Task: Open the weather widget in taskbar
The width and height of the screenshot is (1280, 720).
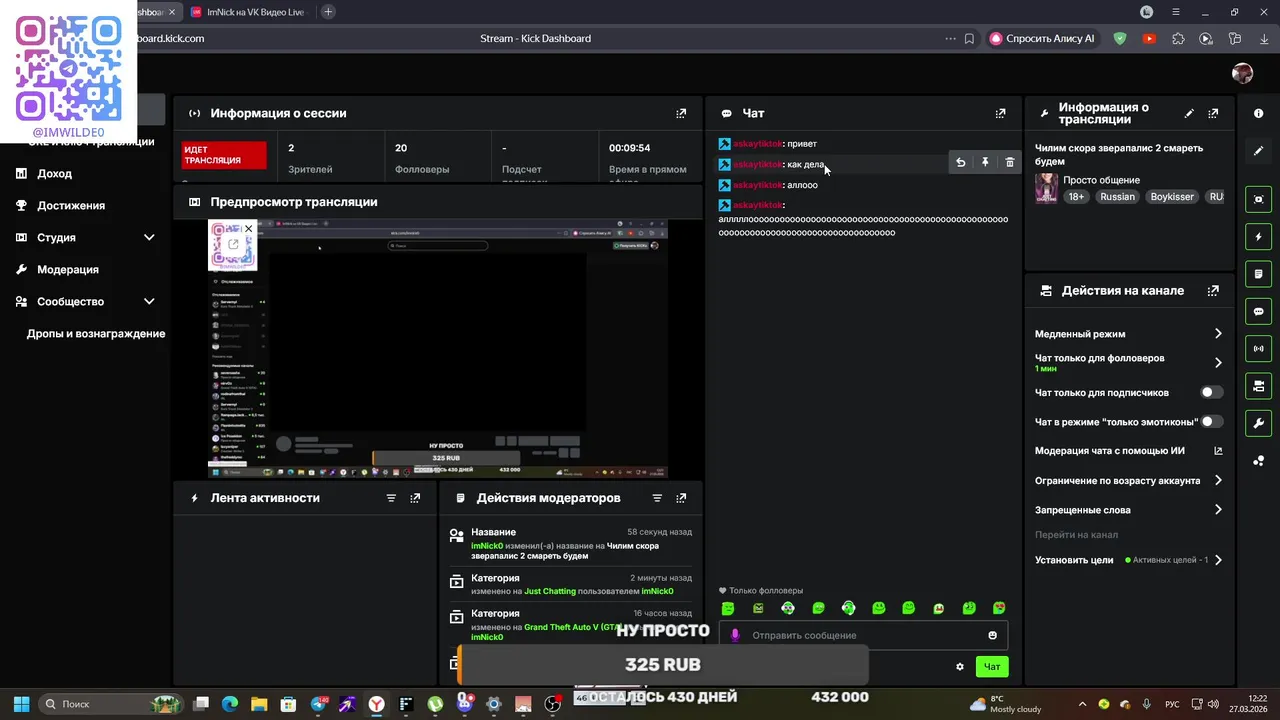Action: tap(1005, 704)
